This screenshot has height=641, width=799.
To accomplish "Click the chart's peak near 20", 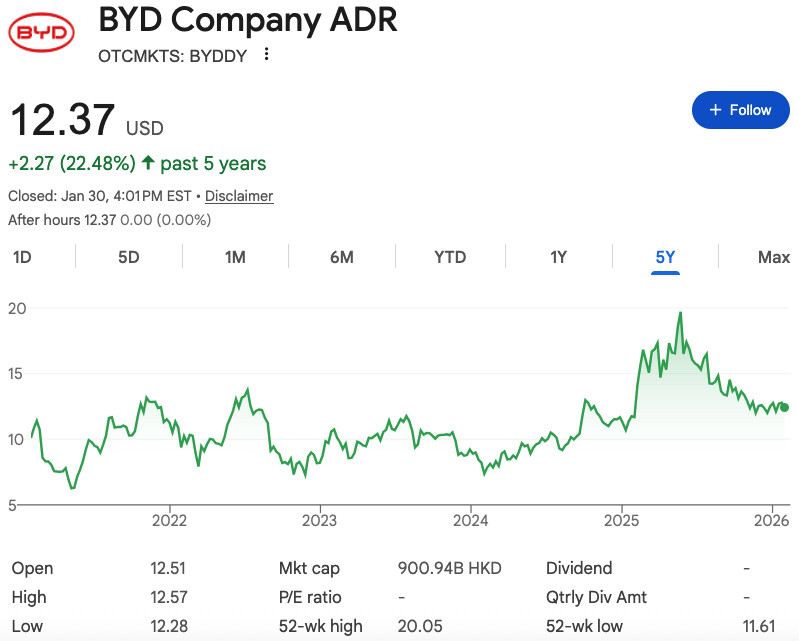I will (x=680, y=313).
